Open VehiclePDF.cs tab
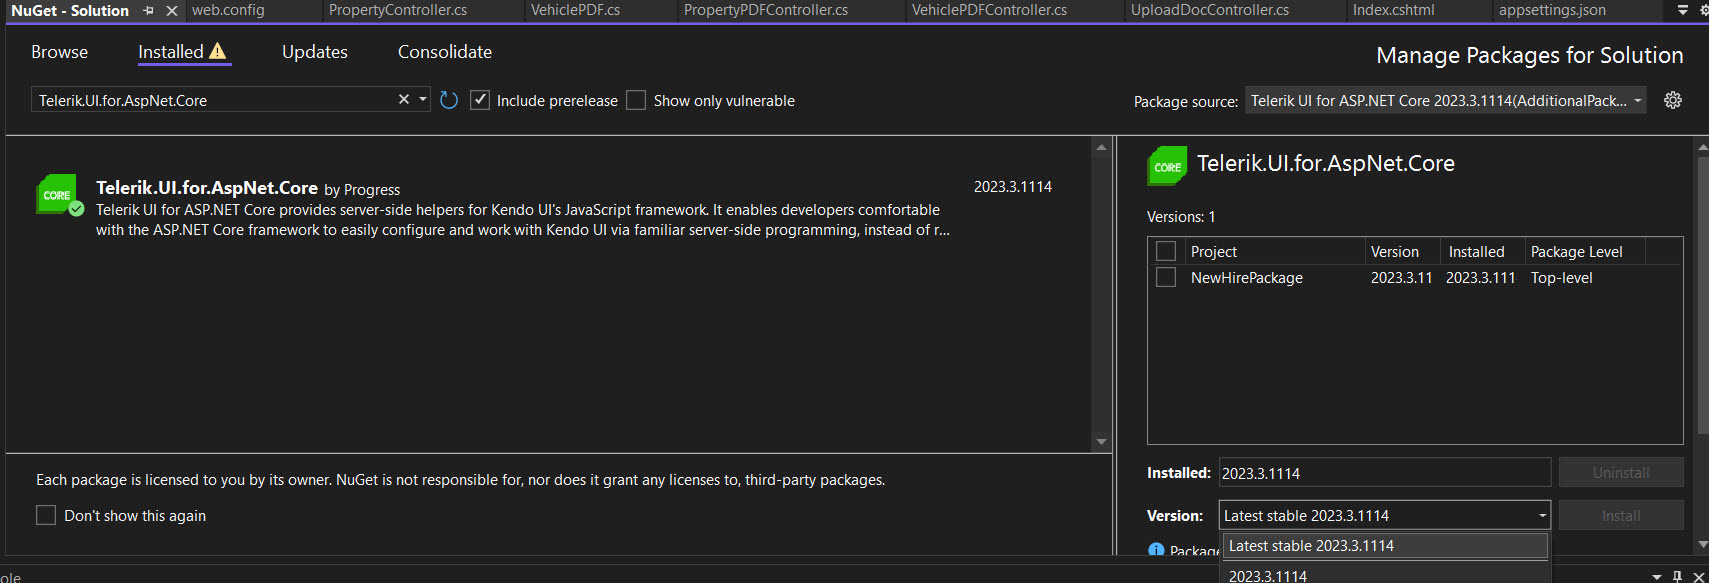This screenshot has width=1709, height=583. pyautogui.click(x=575, y=10)
